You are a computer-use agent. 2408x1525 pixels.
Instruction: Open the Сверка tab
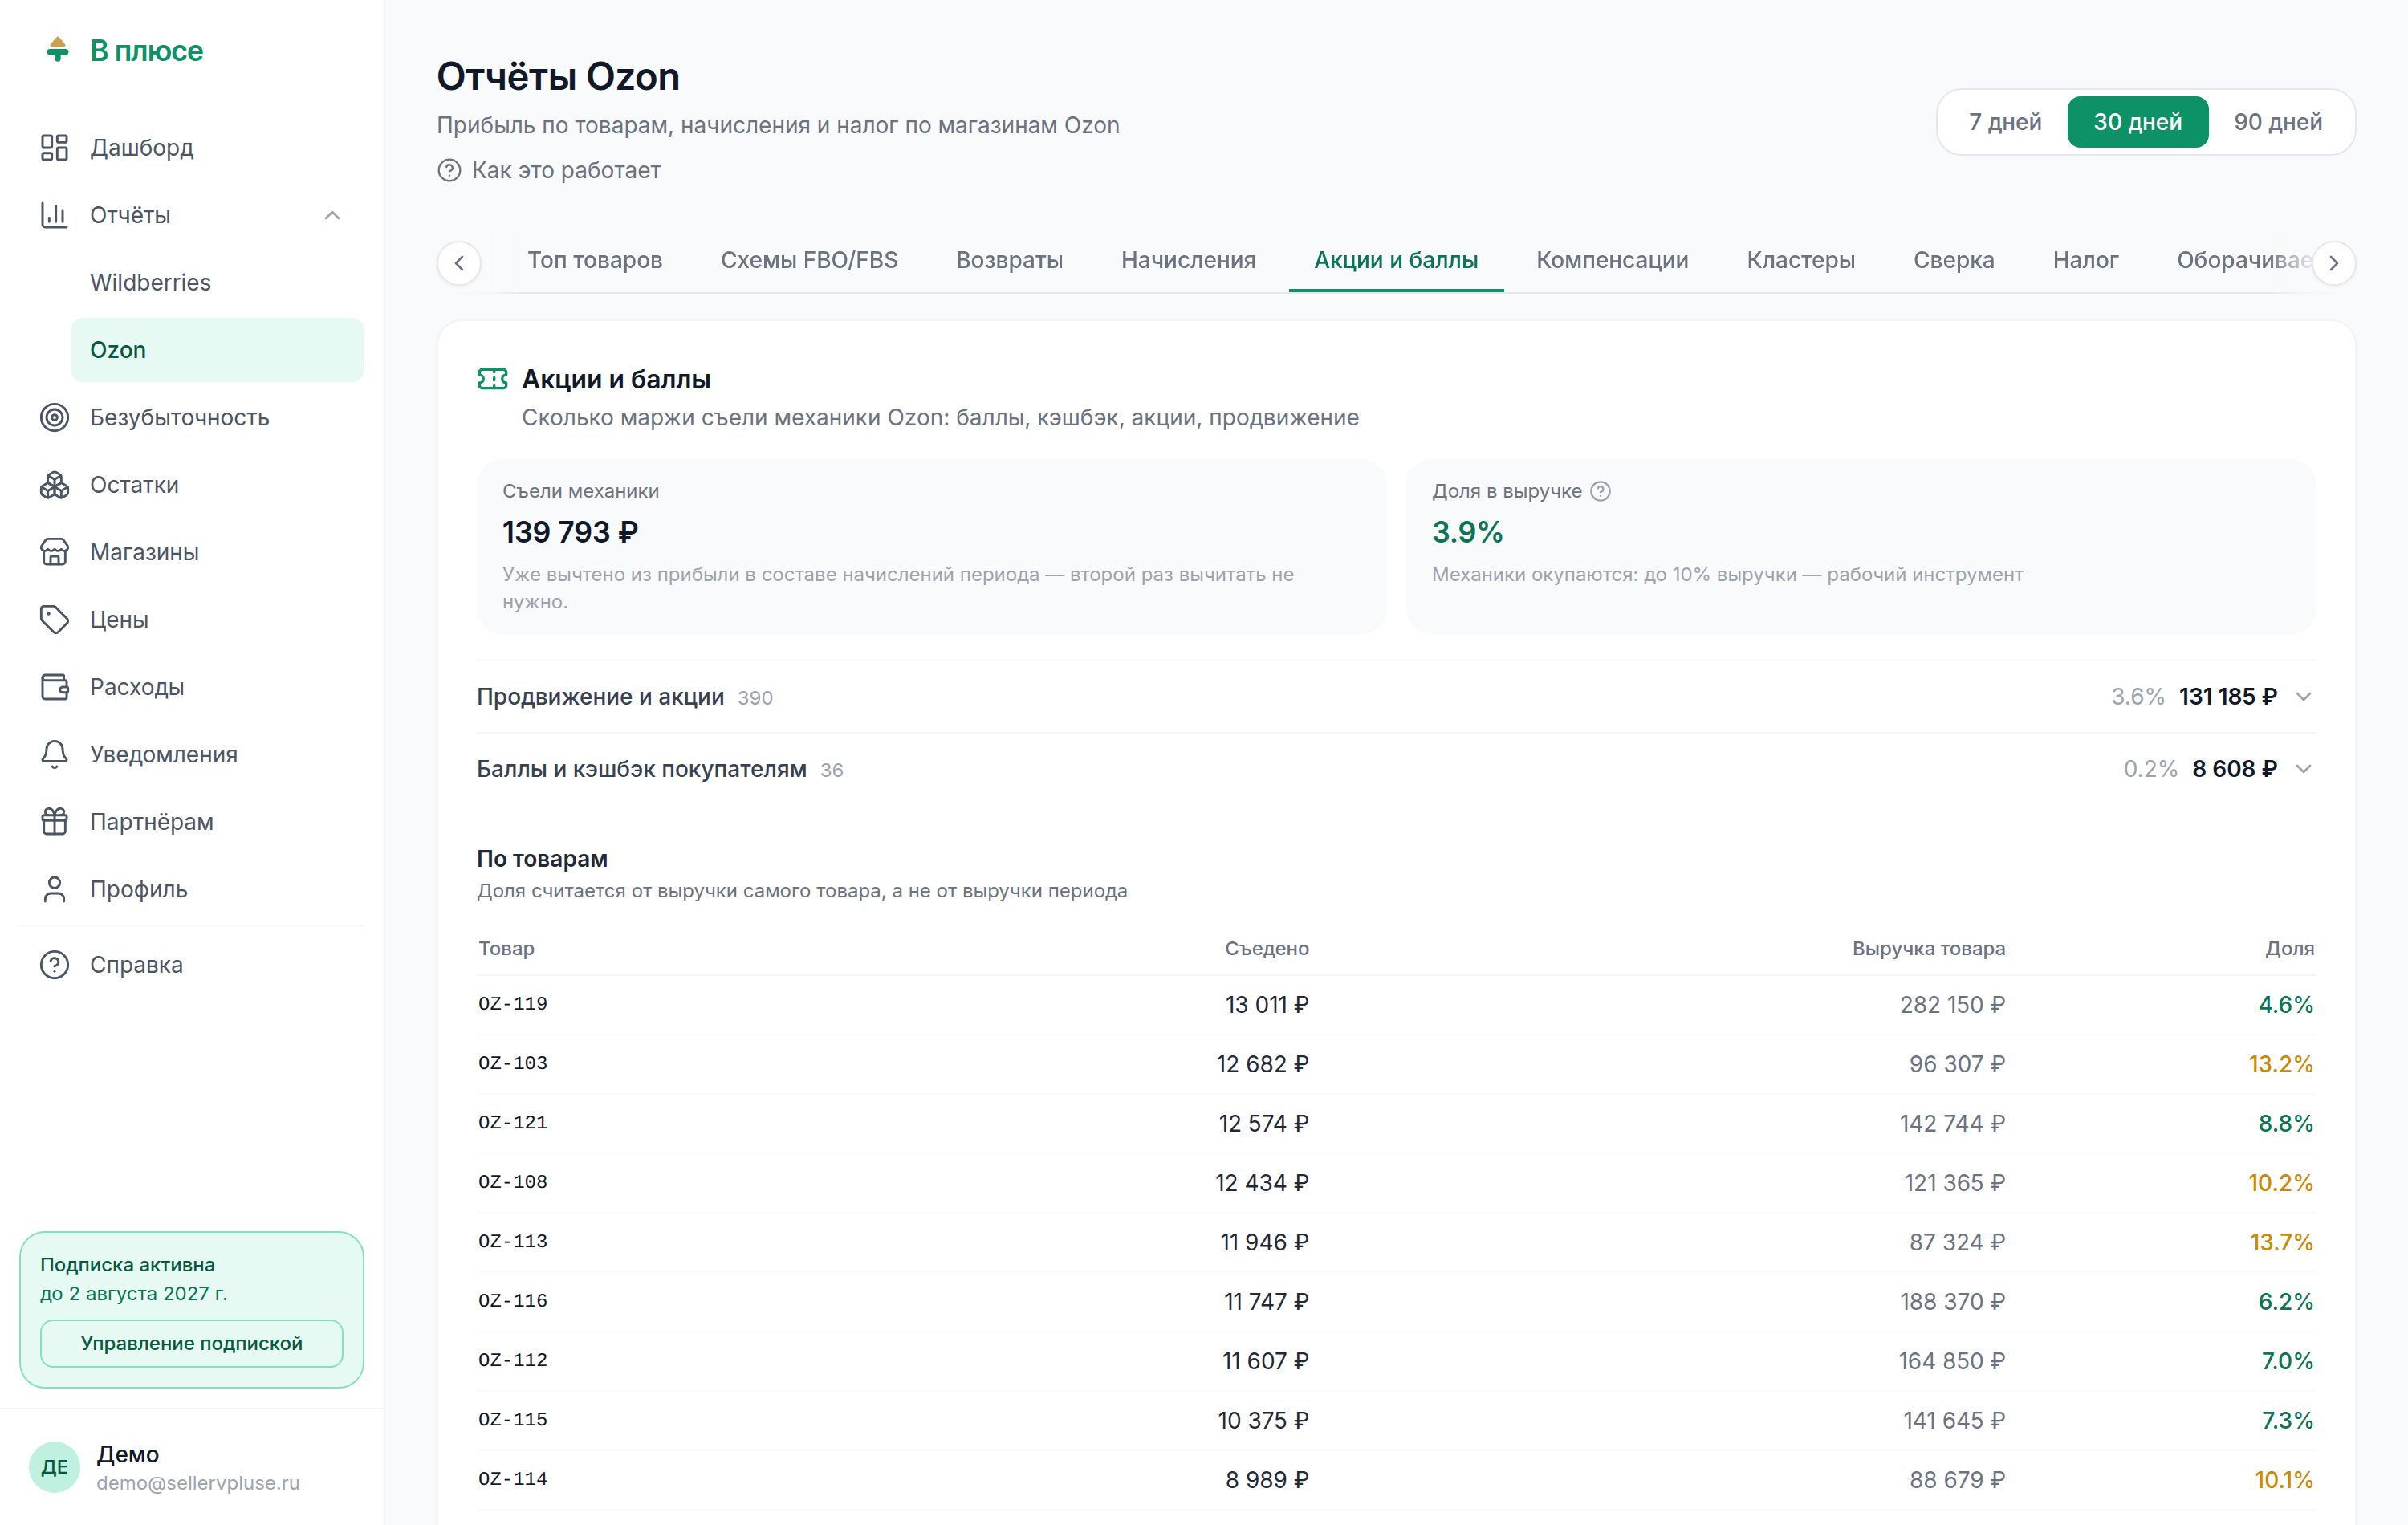click(x=1953, y=260)
